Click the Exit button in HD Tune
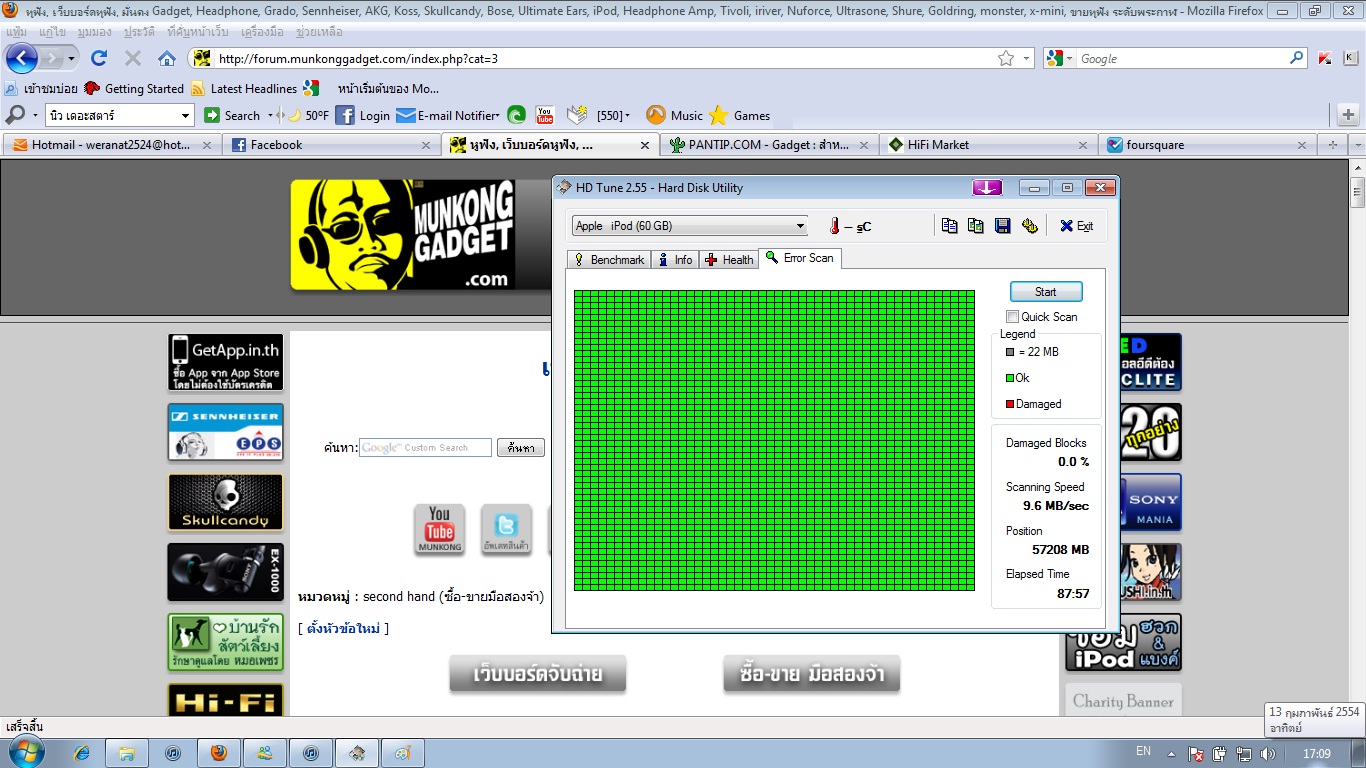 coord(1076,226)
